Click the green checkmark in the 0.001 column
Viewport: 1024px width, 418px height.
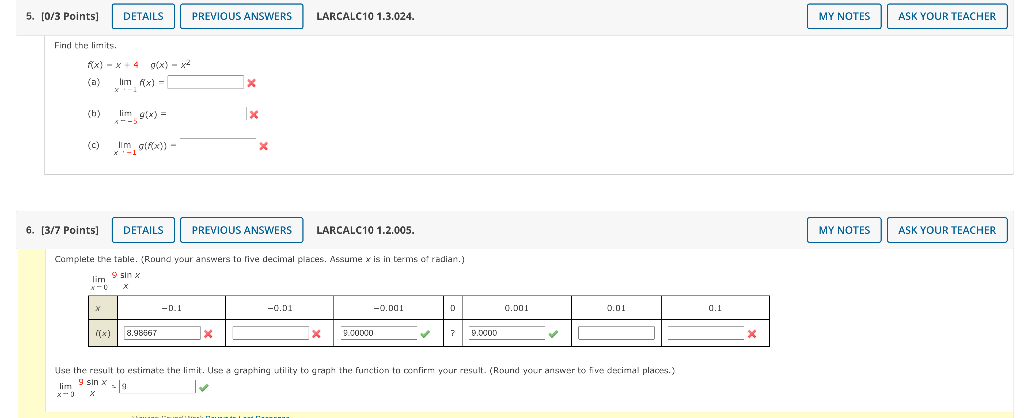click(x=553, y=334)
